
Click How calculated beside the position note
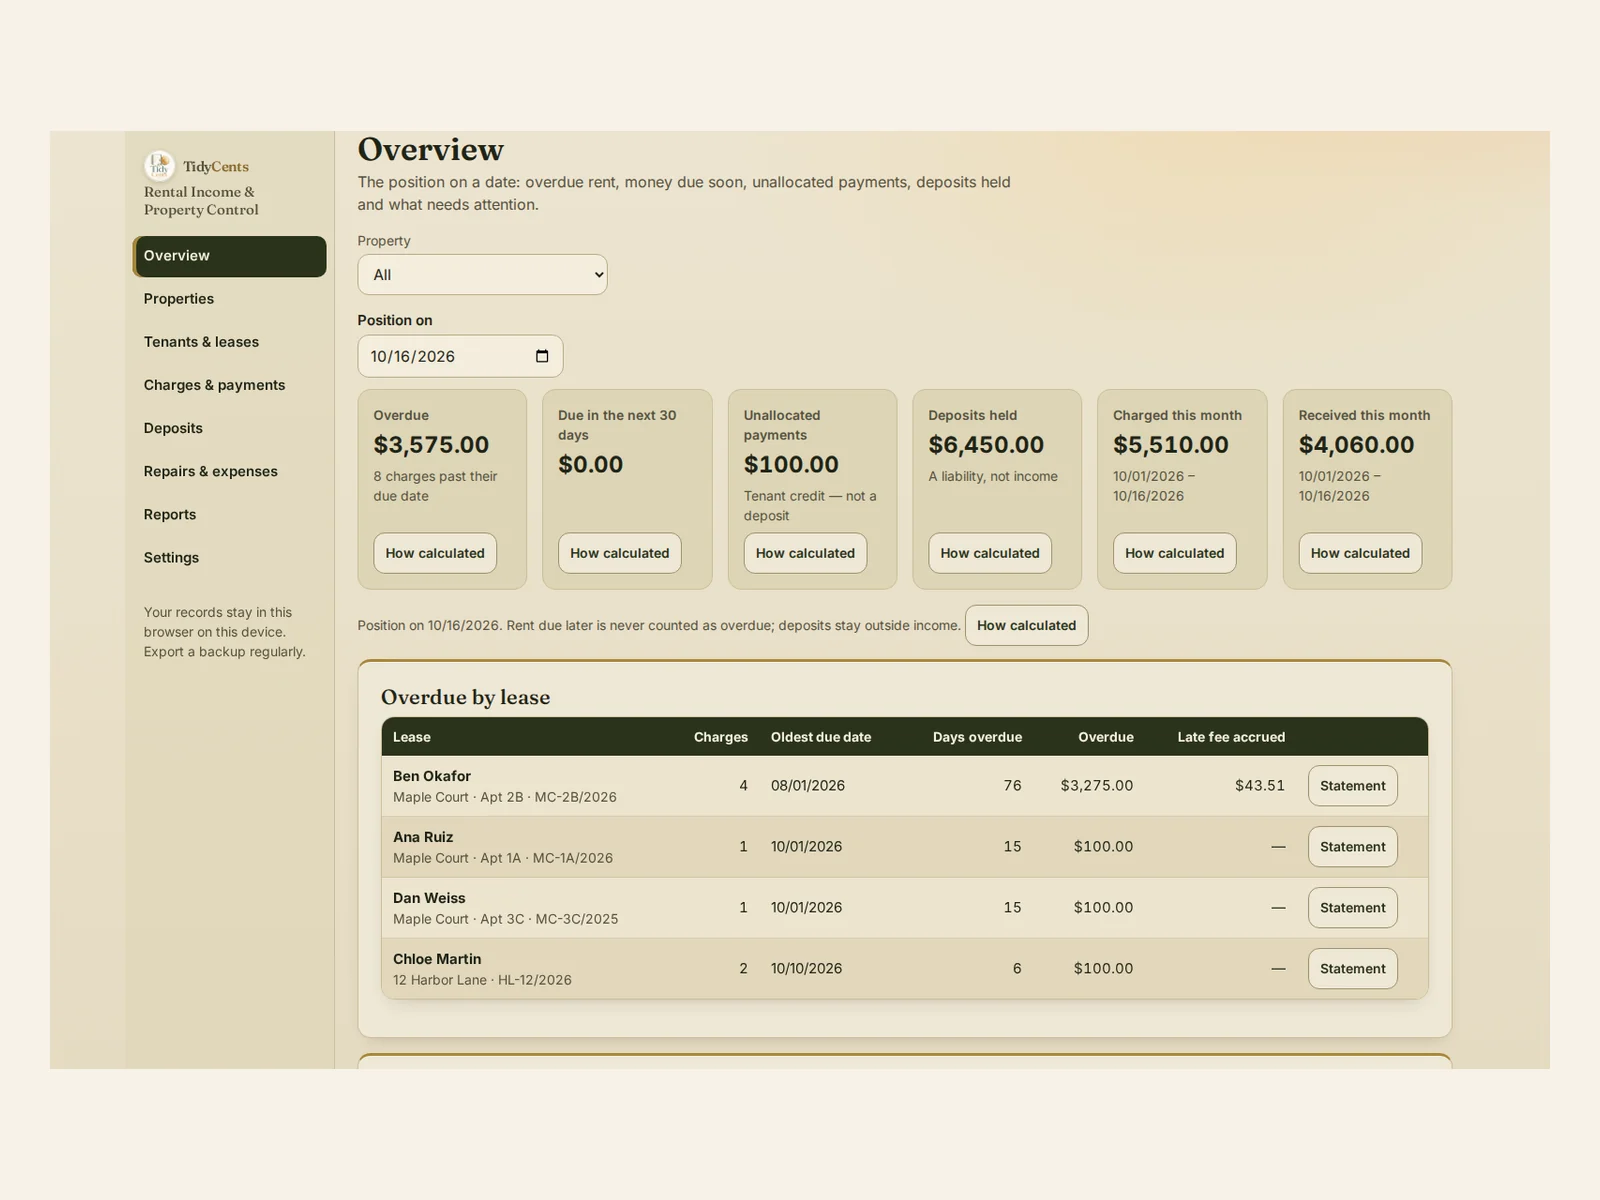[x=1026, y=625]
